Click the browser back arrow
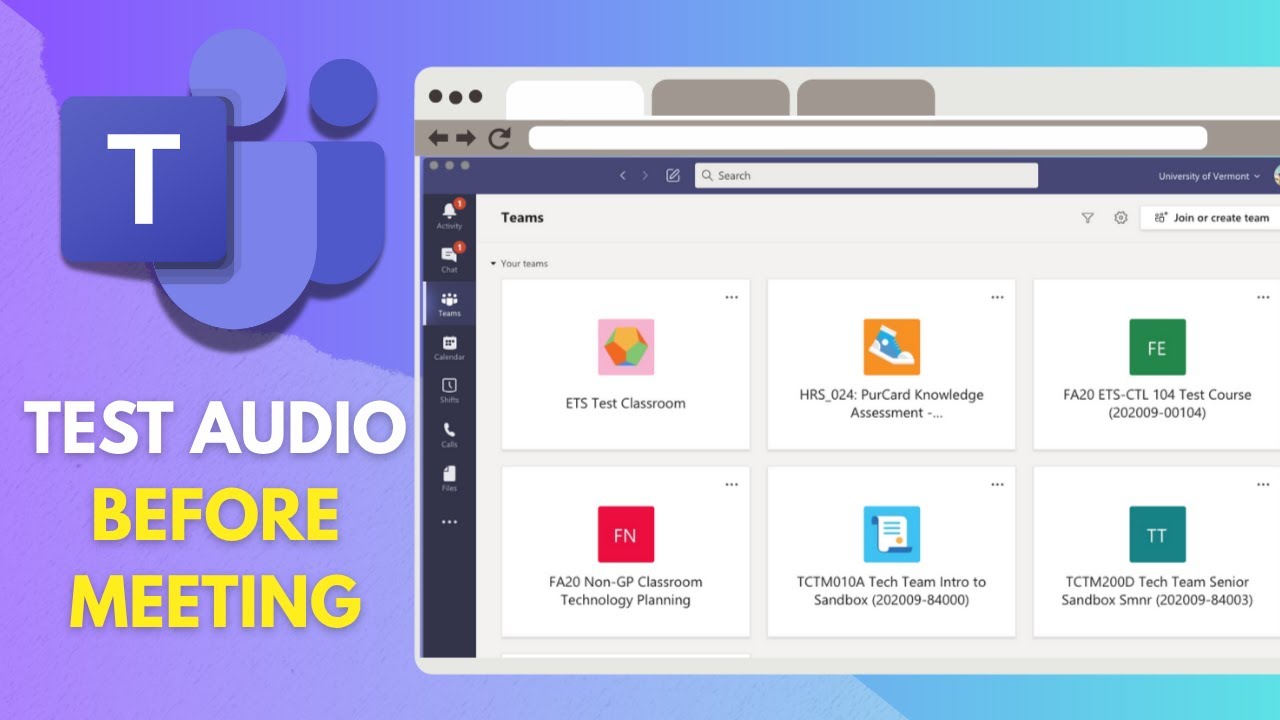This screenshot has height=720, width=1280. [x=438, y=138]
